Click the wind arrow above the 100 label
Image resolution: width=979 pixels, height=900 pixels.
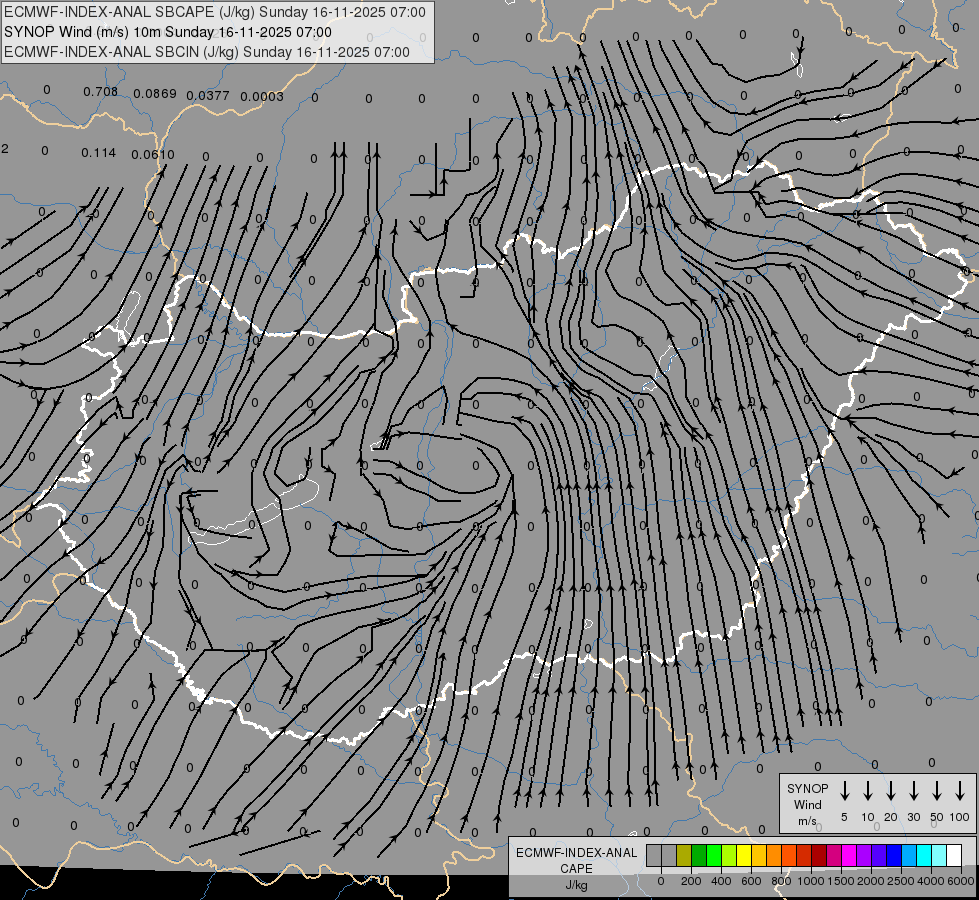[960, 791]
